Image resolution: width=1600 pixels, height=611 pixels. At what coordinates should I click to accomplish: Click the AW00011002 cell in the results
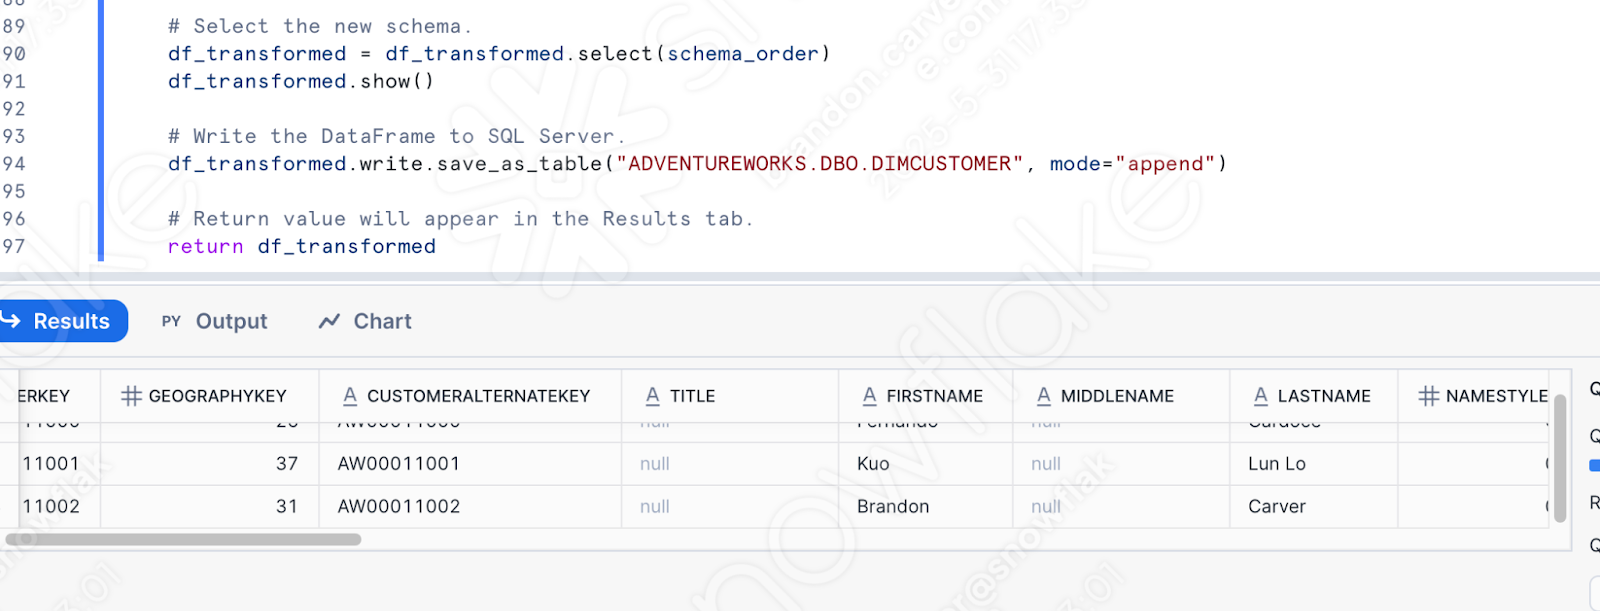[x=398, y=506]
